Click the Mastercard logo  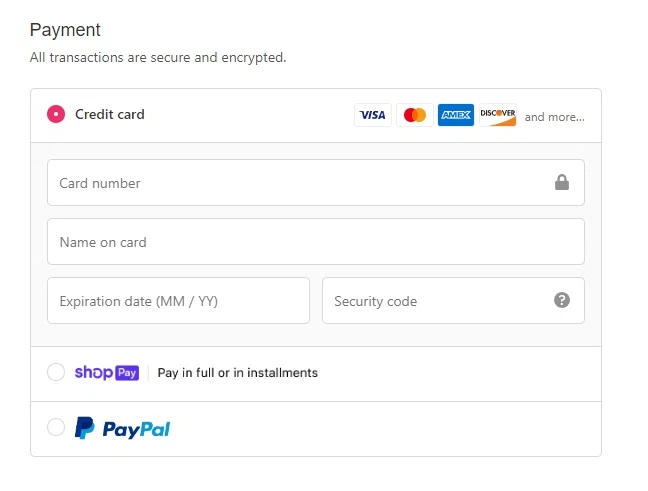[415, 116]
